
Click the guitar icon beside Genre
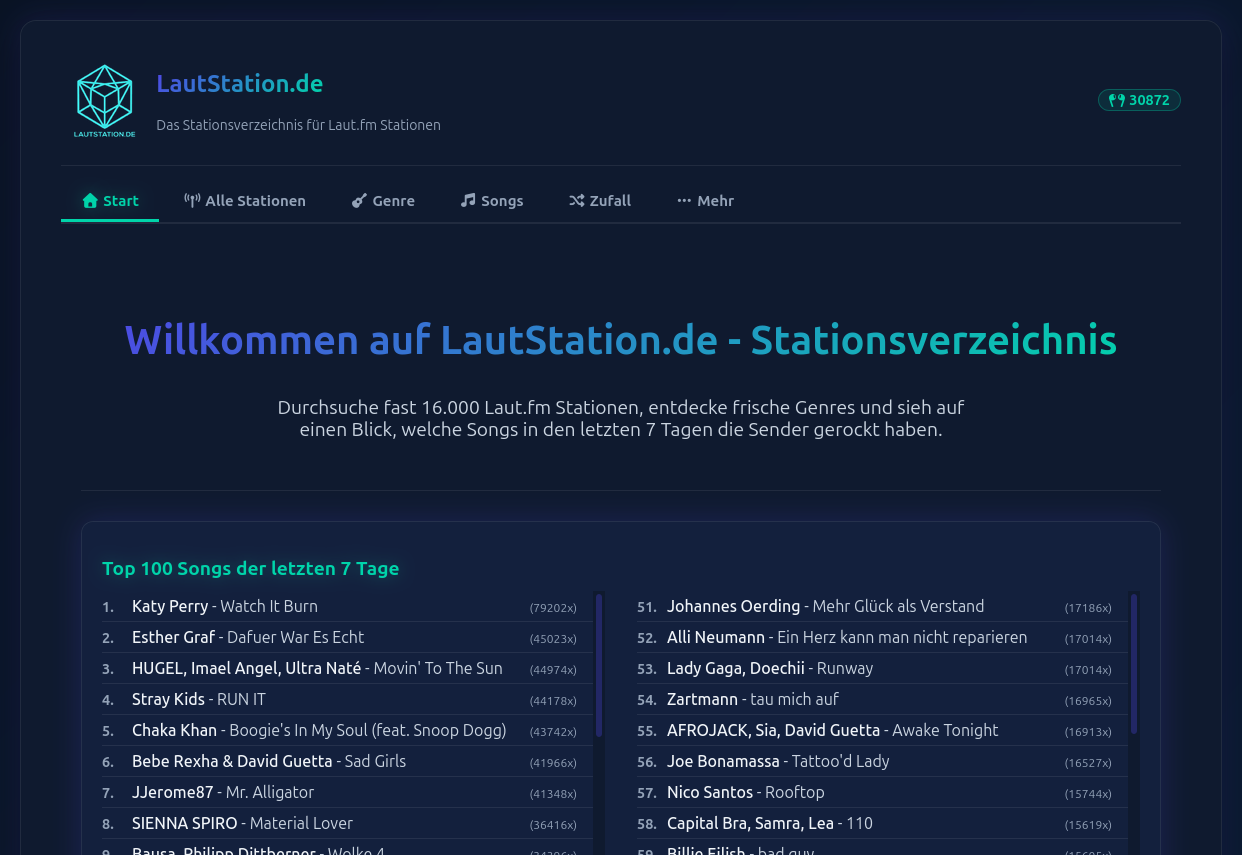(x=359, y=201)
